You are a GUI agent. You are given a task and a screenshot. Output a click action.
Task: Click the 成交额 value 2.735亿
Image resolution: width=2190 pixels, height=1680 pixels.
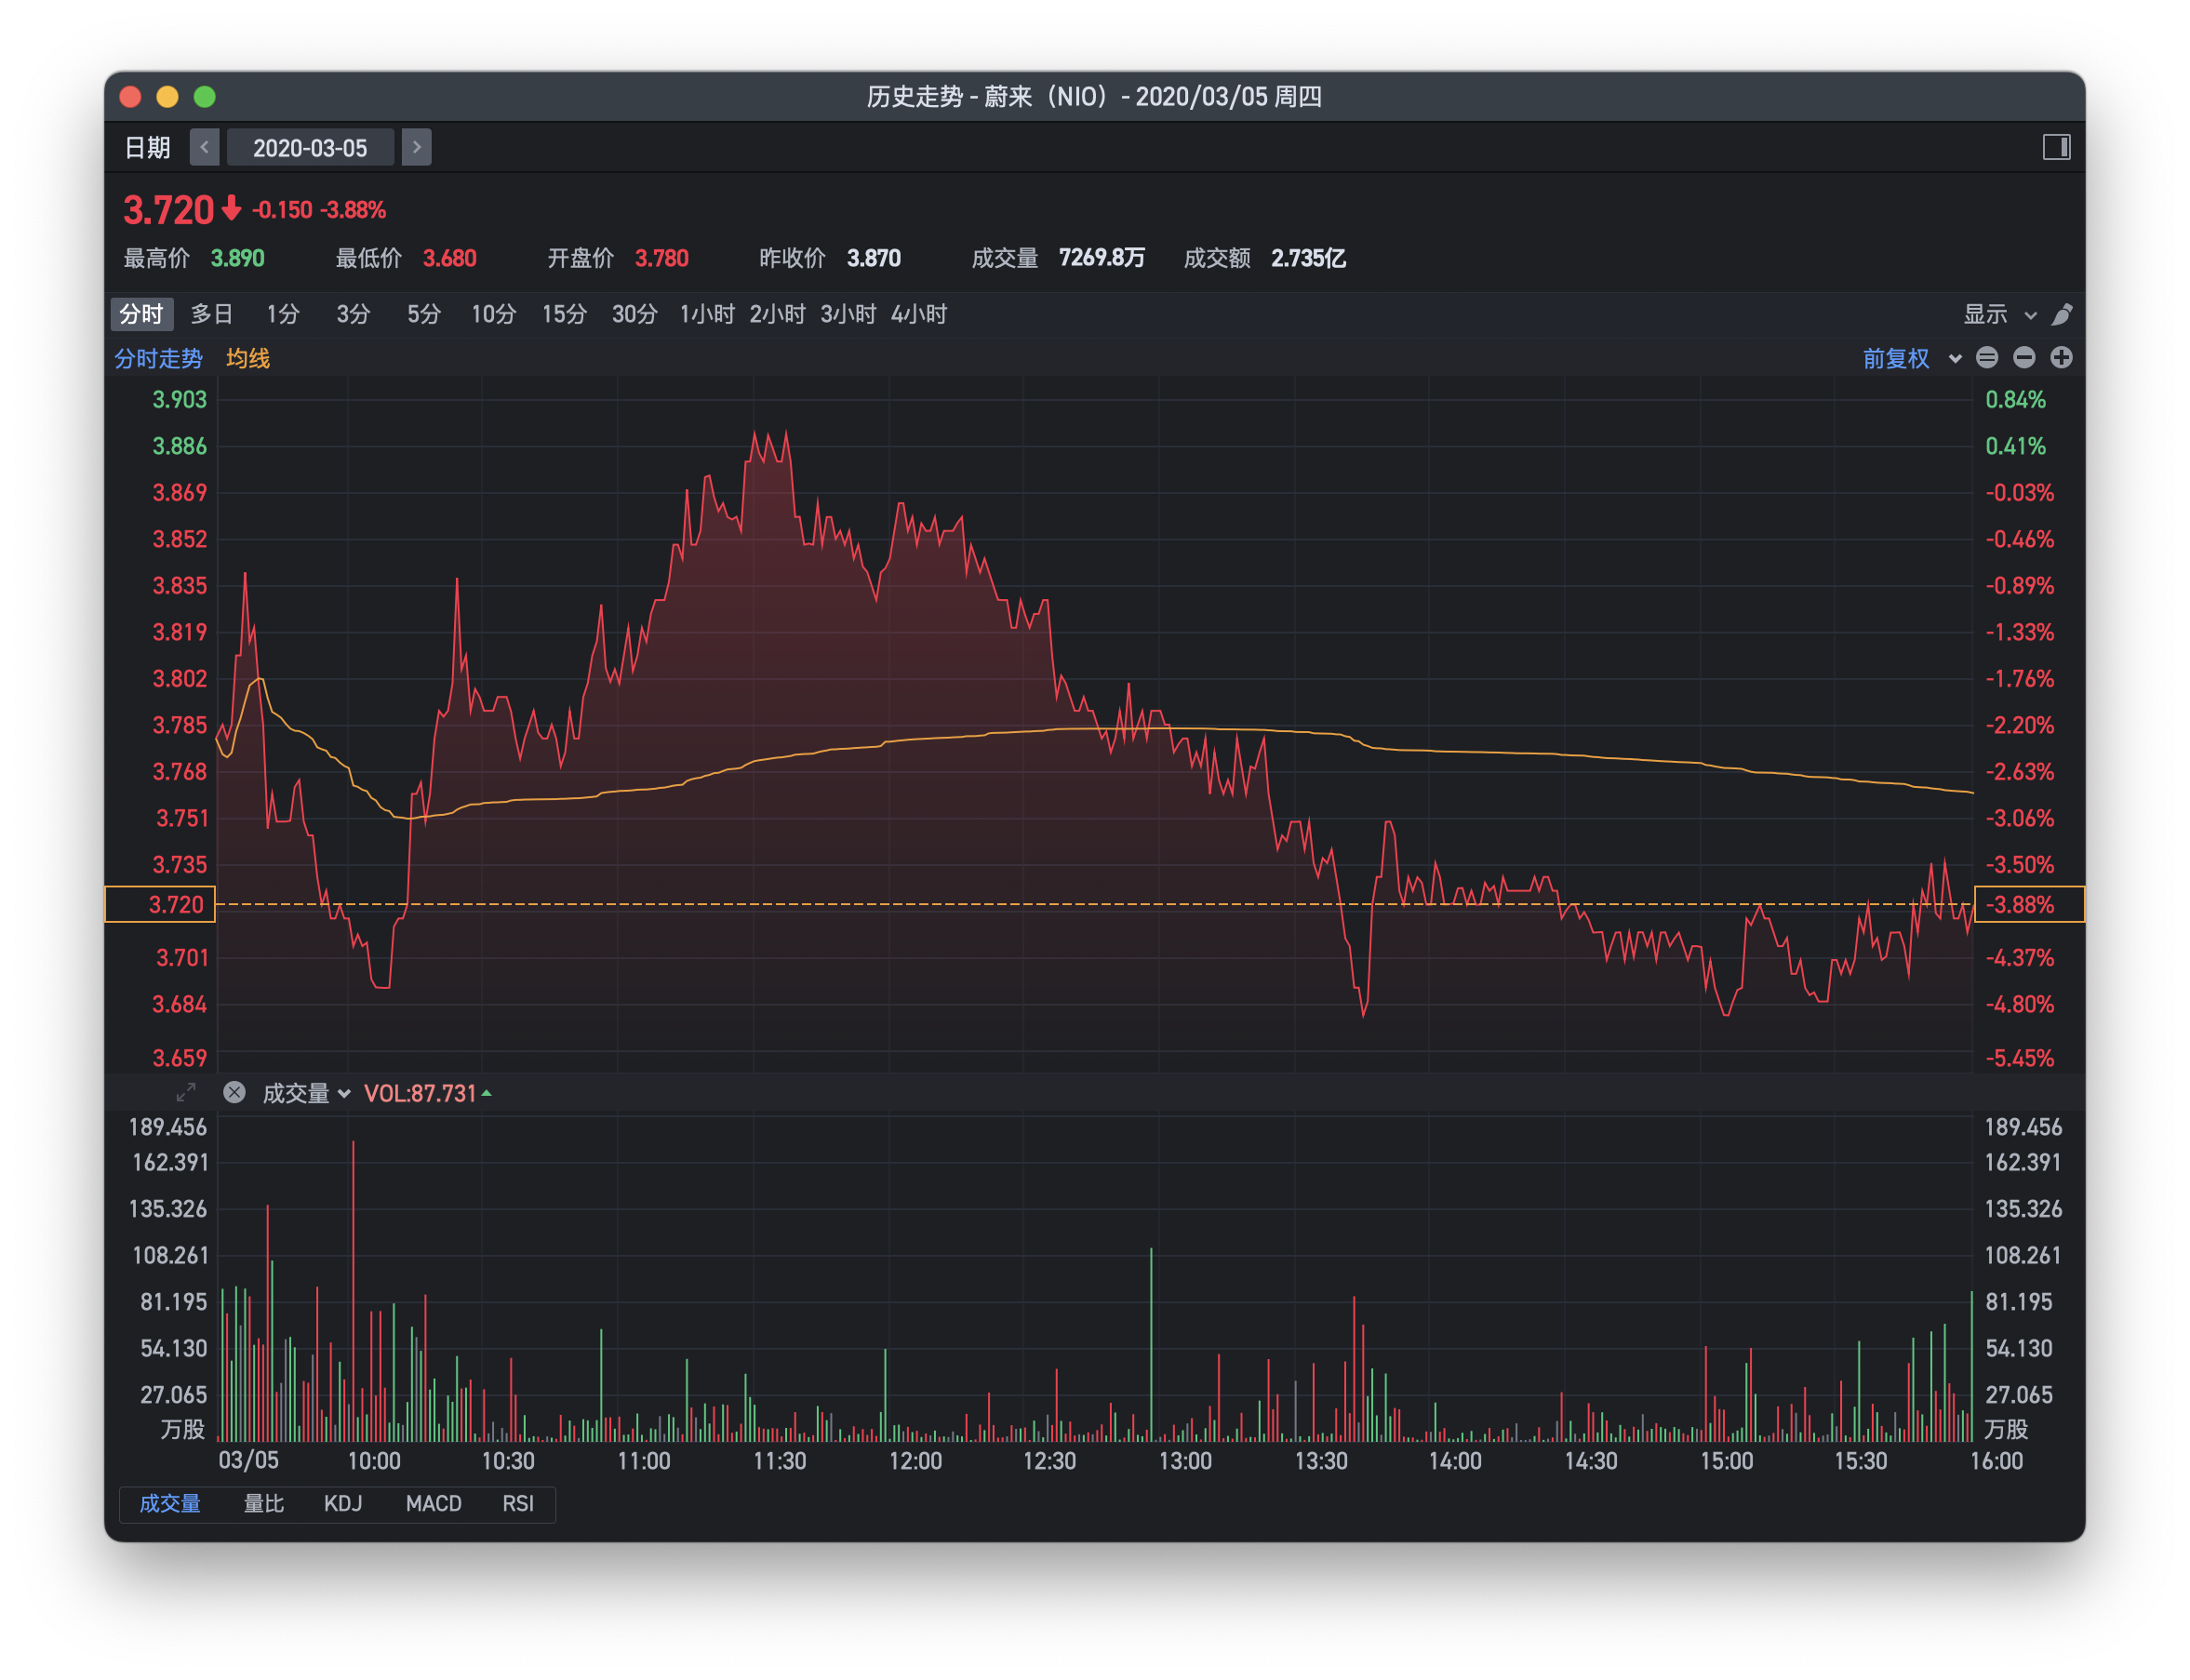point(1308,258)
